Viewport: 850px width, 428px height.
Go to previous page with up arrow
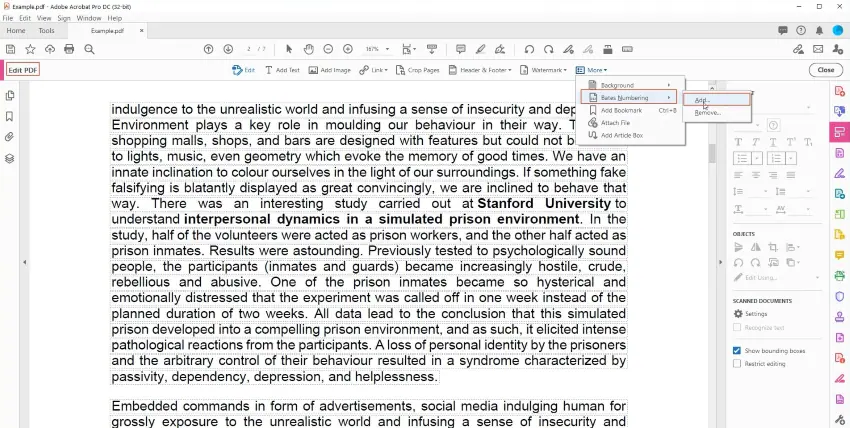pyautogui.click(x=208, y=49)
